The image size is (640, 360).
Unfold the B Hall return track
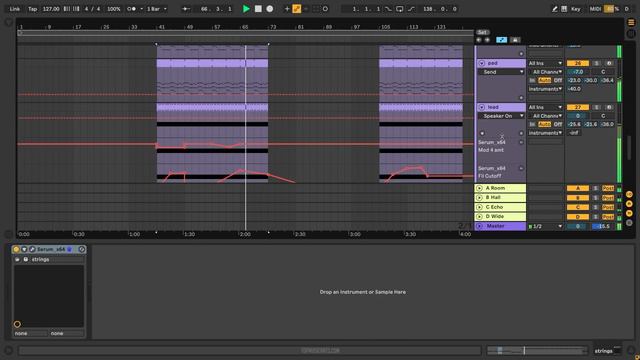pyautogui.click(x=480, y=198)
